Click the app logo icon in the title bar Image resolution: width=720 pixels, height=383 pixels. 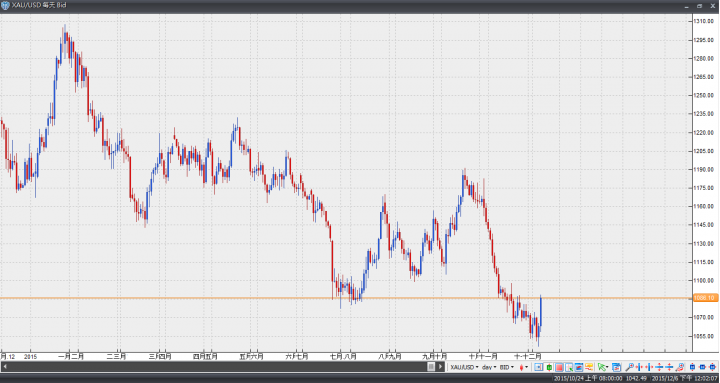(x=5, y=6)
